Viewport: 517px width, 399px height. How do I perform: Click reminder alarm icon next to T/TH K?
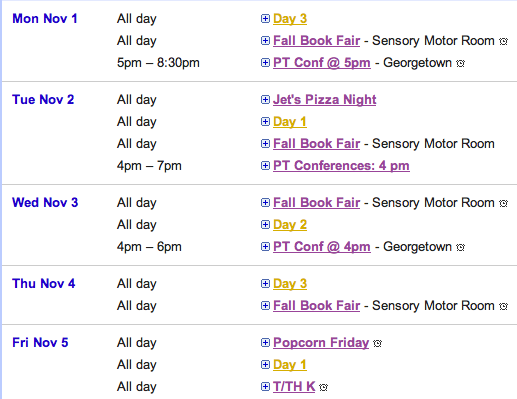pyautogui.click(x=323, y=387)
